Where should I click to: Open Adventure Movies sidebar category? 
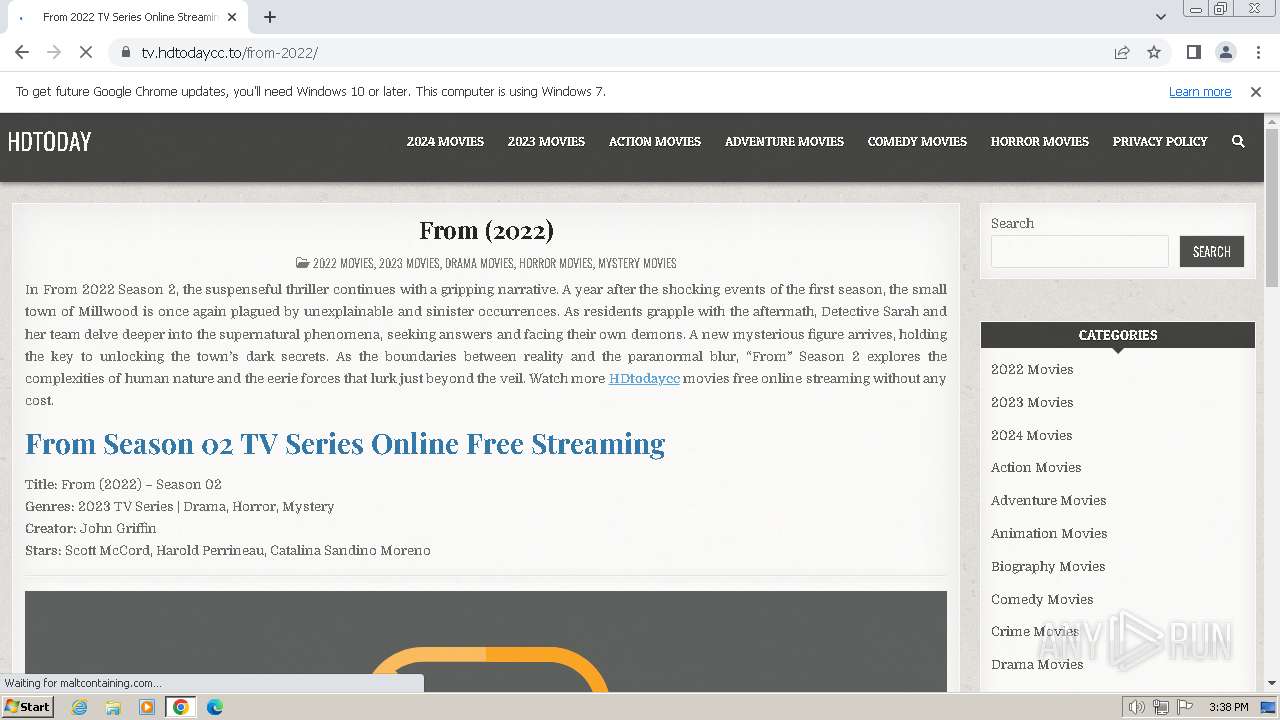click(1048, 501)
